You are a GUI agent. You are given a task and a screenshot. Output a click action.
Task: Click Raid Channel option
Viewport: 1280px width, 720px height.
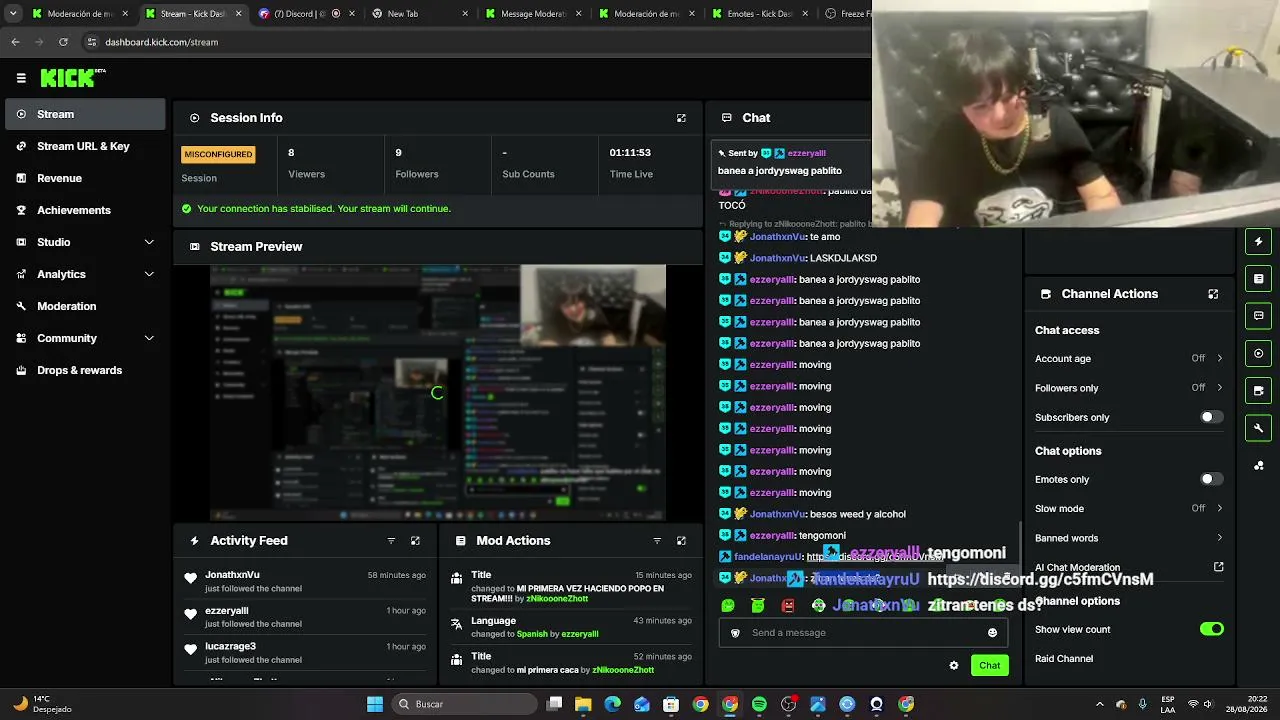click(1064, 659)
